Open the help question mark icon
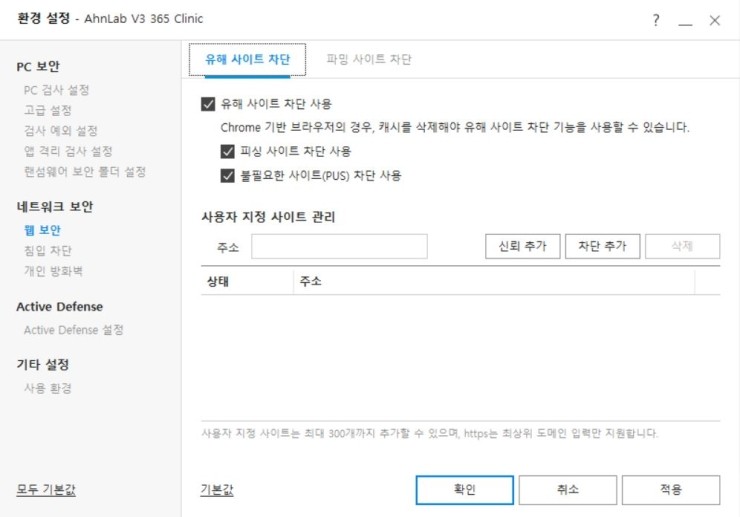The width and height of the screenshot is (740, 517). 656,20
